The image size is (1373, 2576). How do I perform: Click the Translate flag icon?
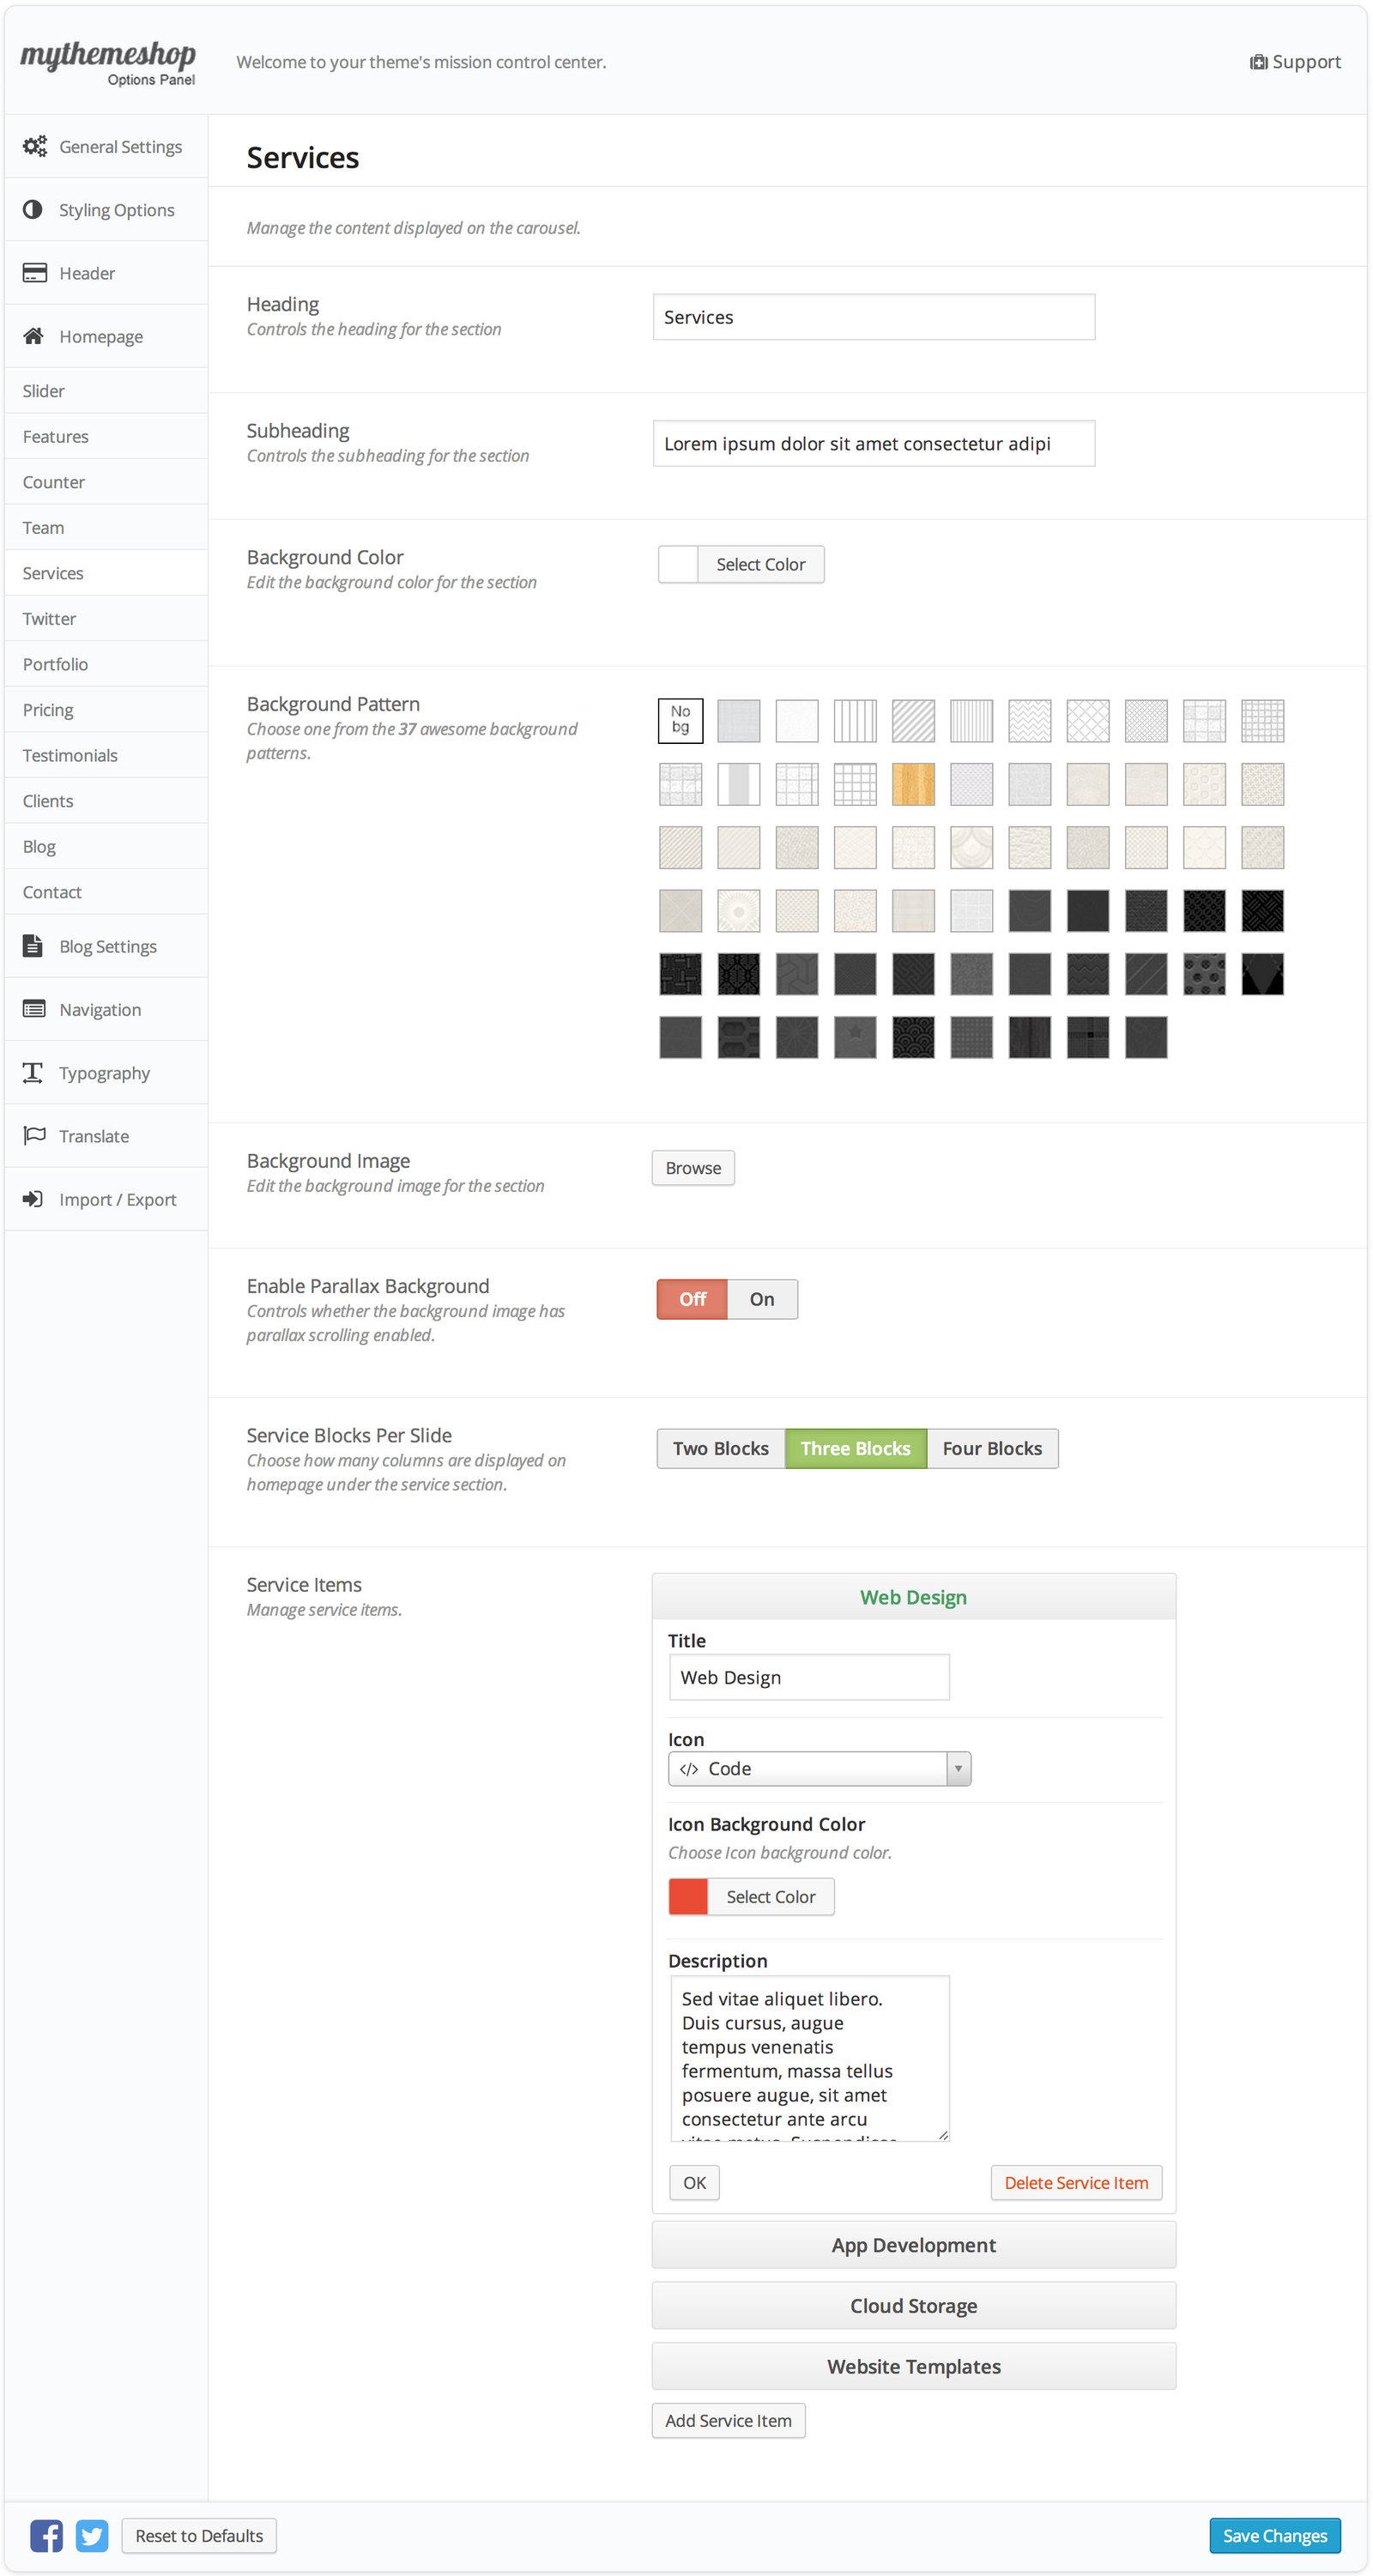pyautogui.click(x=34, y=1135)
